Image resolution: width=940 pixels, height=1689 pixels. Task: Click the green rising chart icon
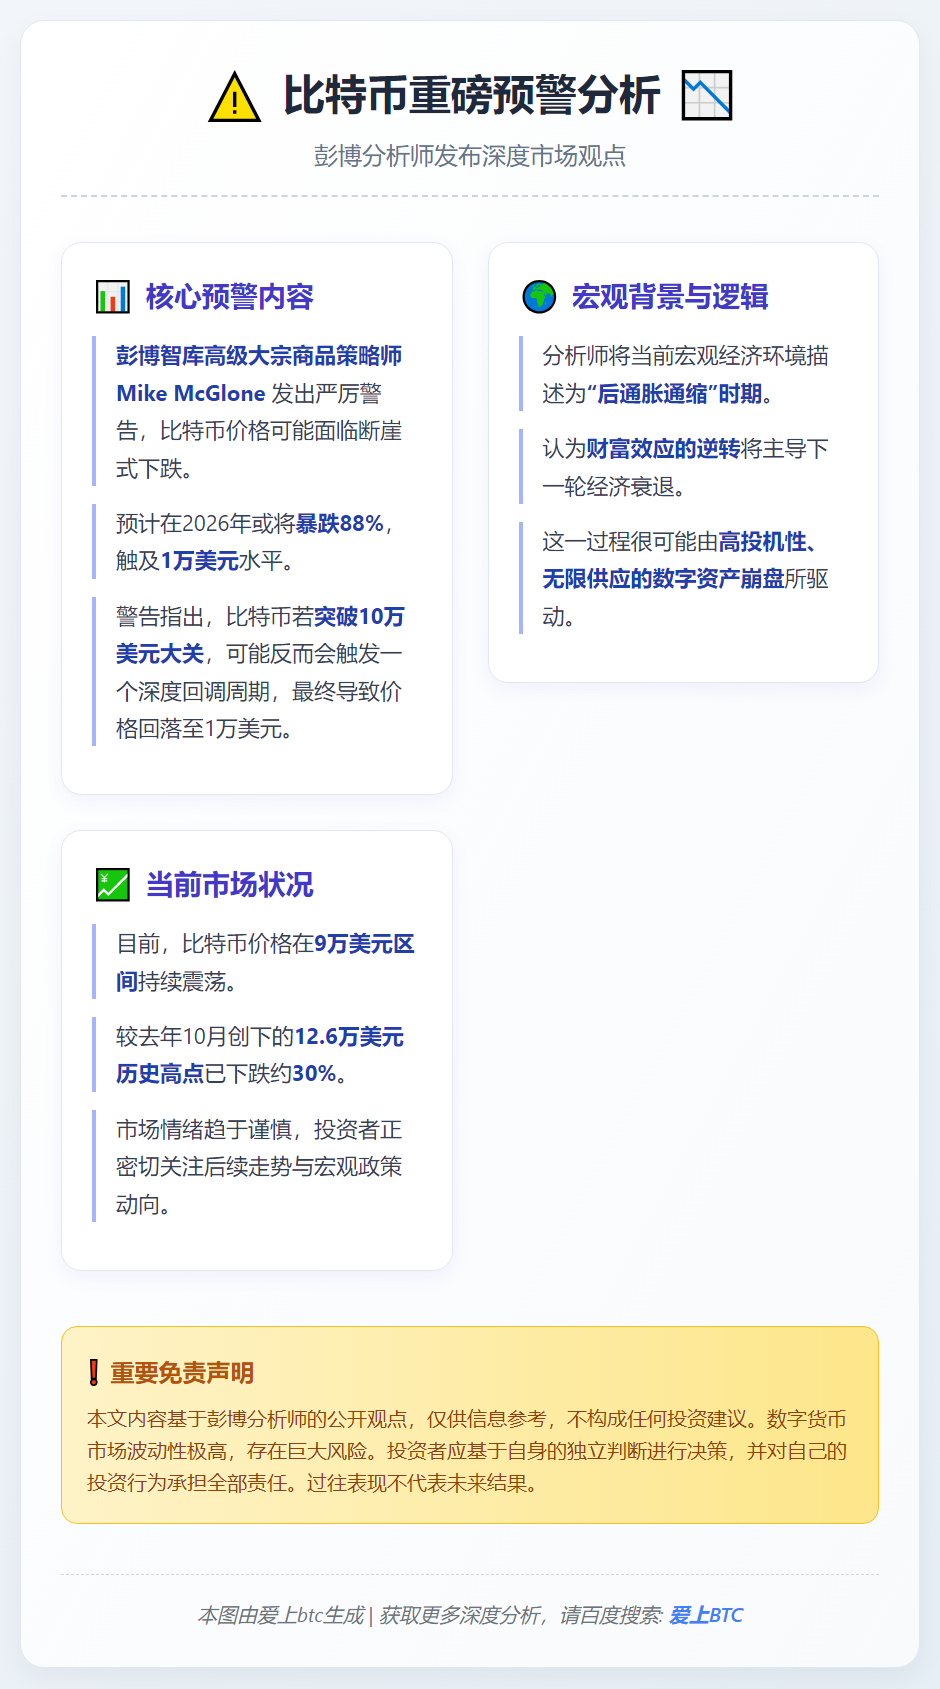(x=113, y=885)
